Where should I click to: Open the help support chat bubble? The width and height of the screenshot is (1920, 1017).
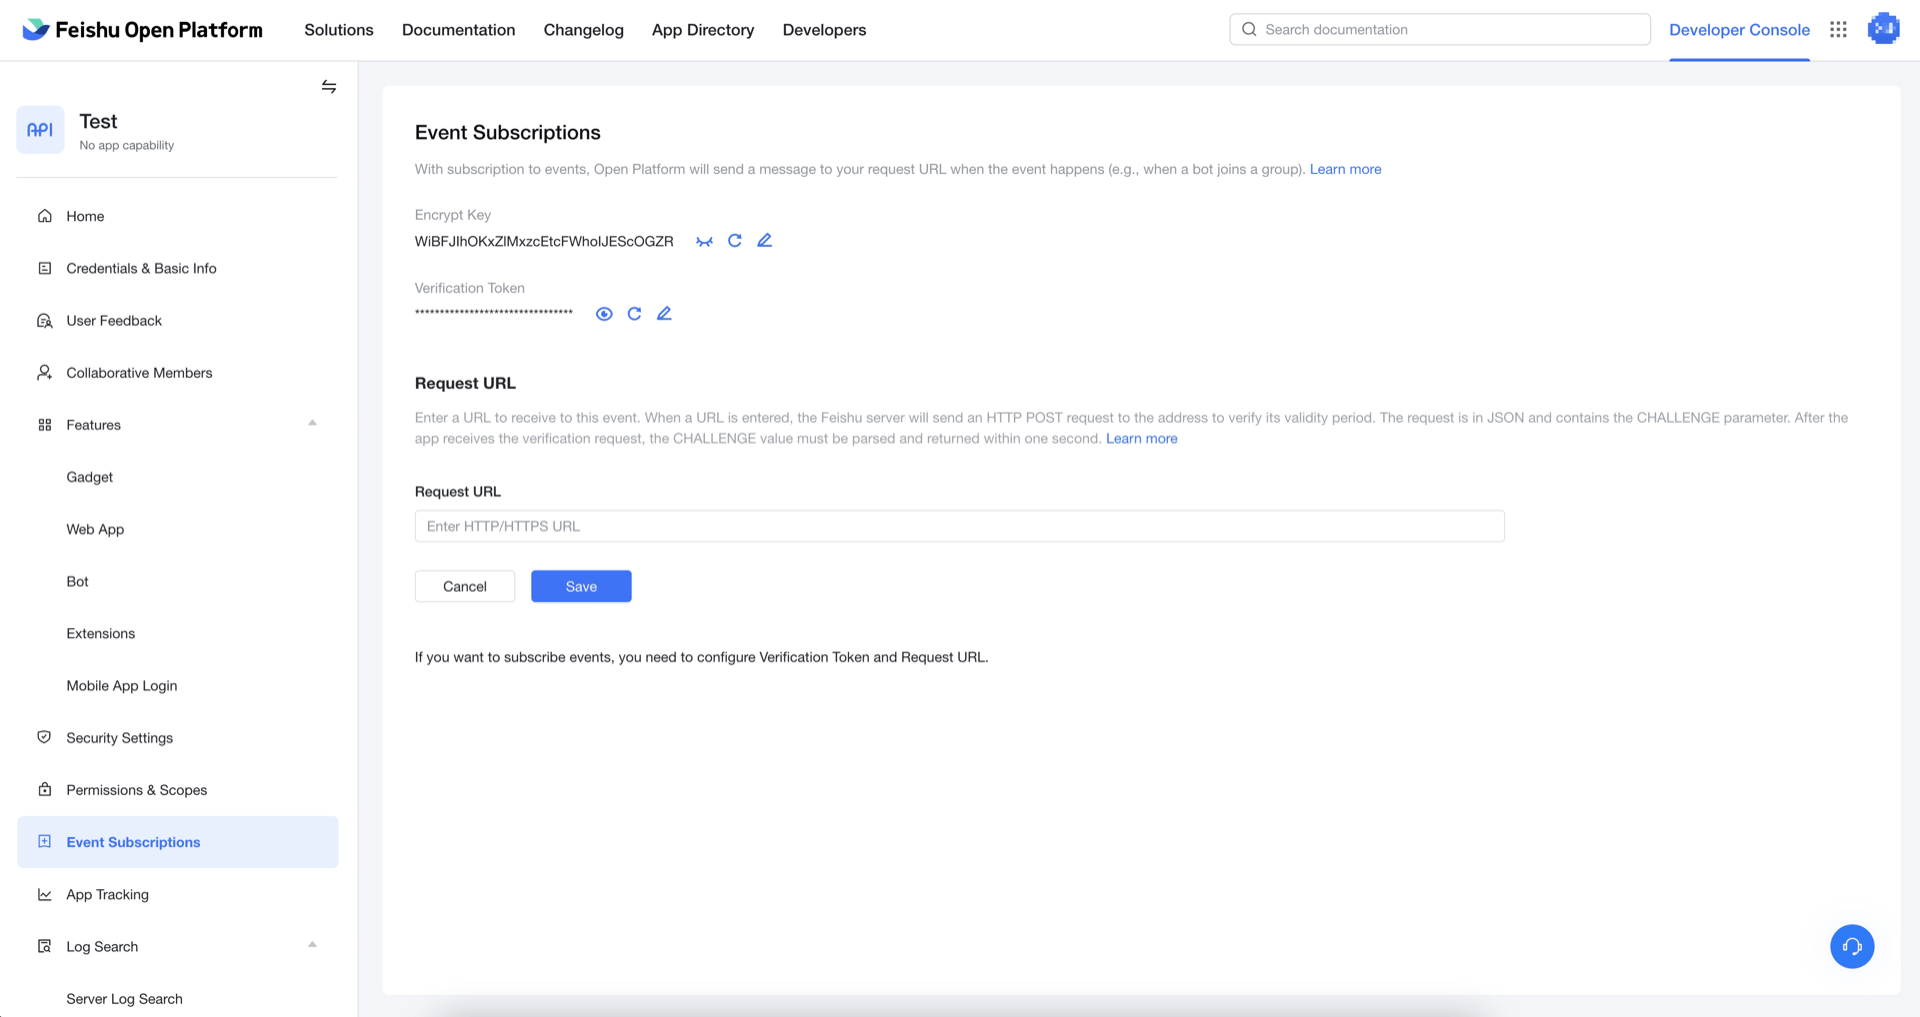(1851, 946)
